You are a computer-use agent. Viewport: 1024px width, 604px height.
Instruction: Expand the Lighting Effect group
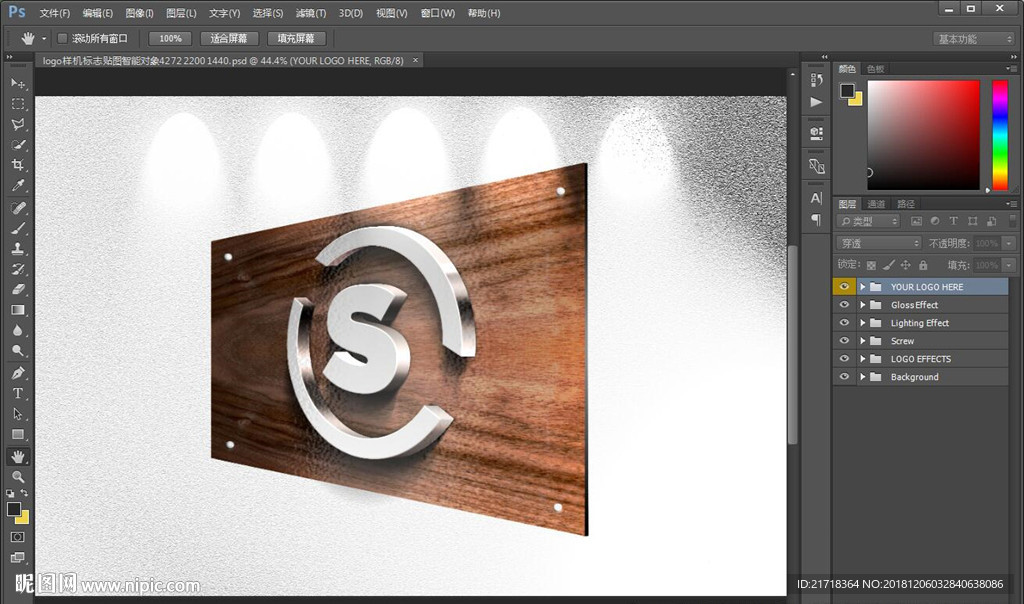[x=863, y=323]
